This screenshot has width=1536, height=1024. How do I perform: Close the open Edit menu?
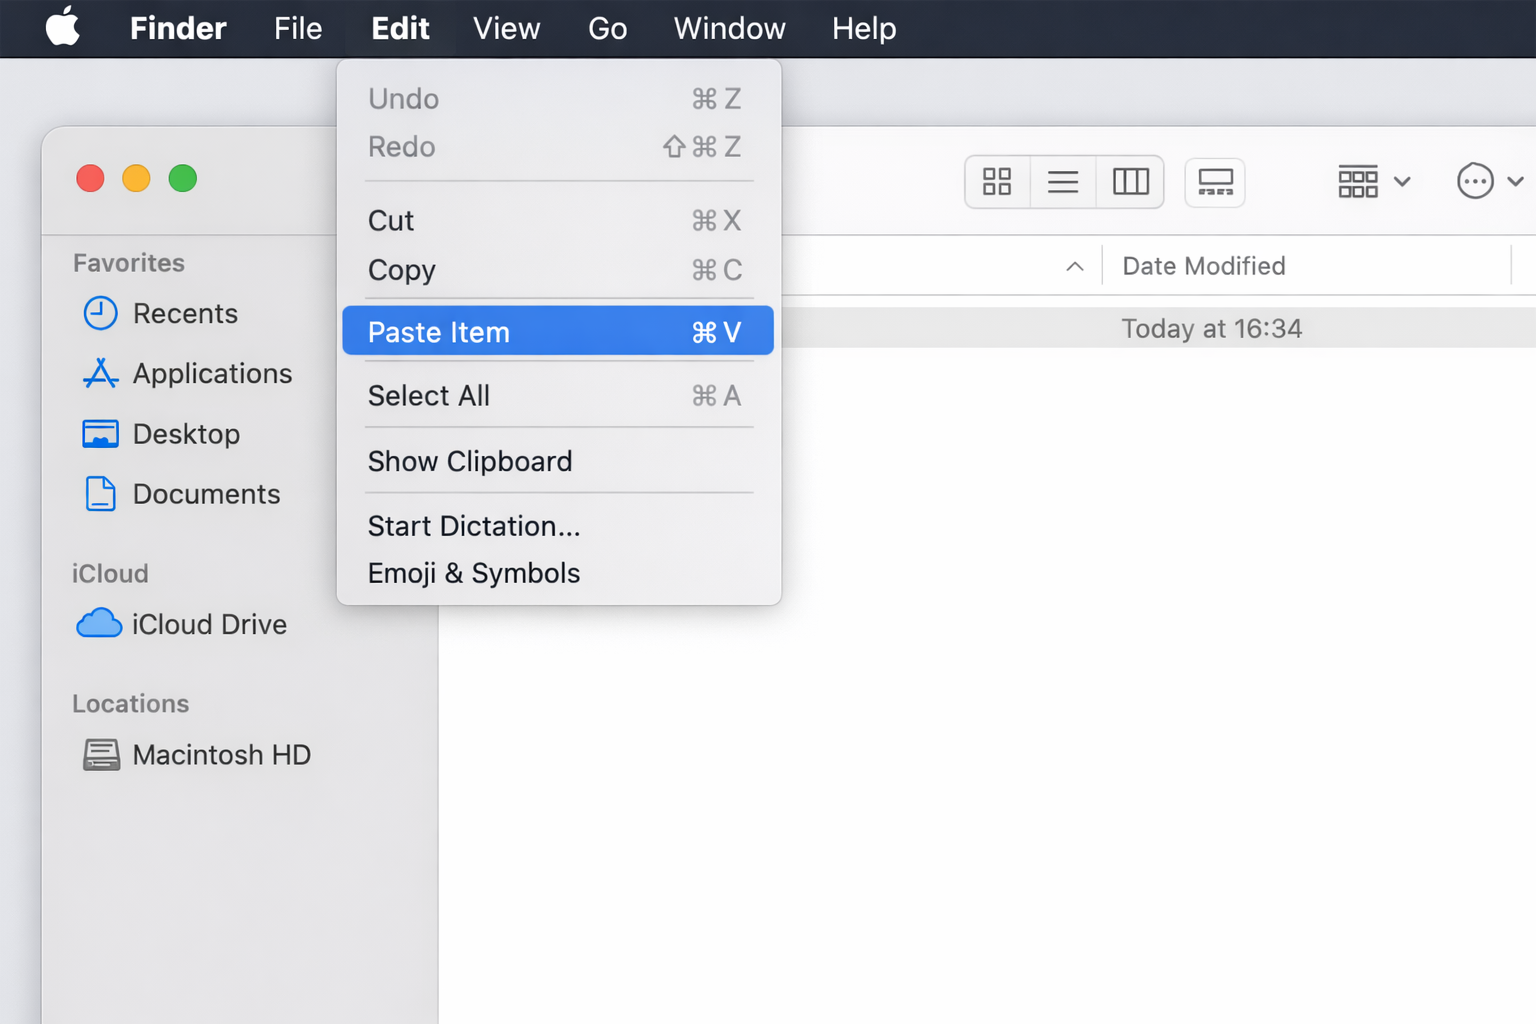coord(400,28)
